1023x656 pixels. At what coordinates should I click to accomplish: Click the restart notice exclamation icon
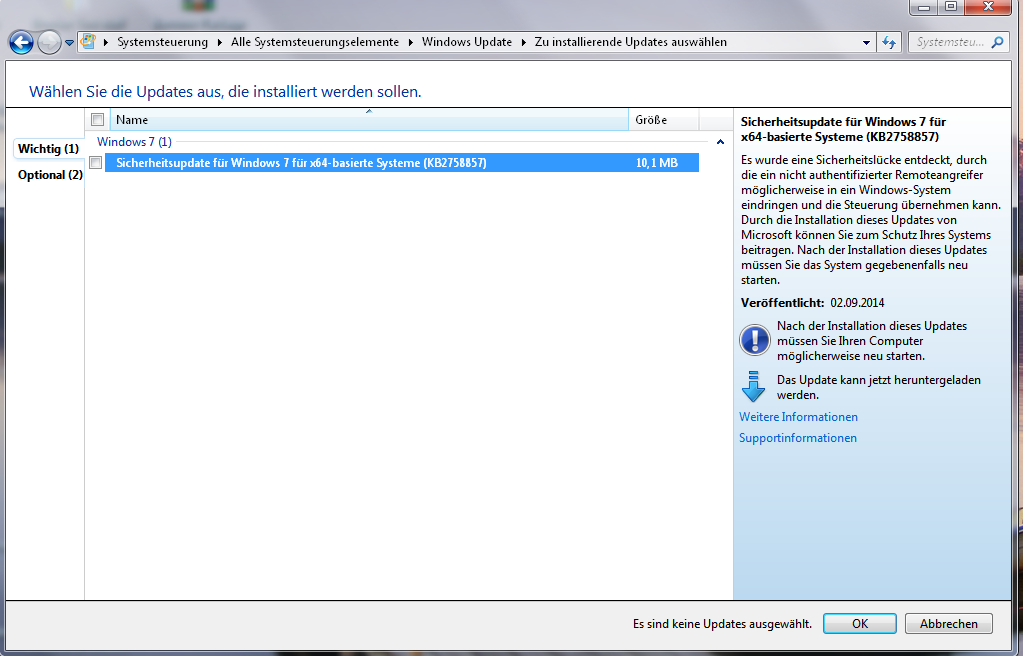(x=755, y=341)
